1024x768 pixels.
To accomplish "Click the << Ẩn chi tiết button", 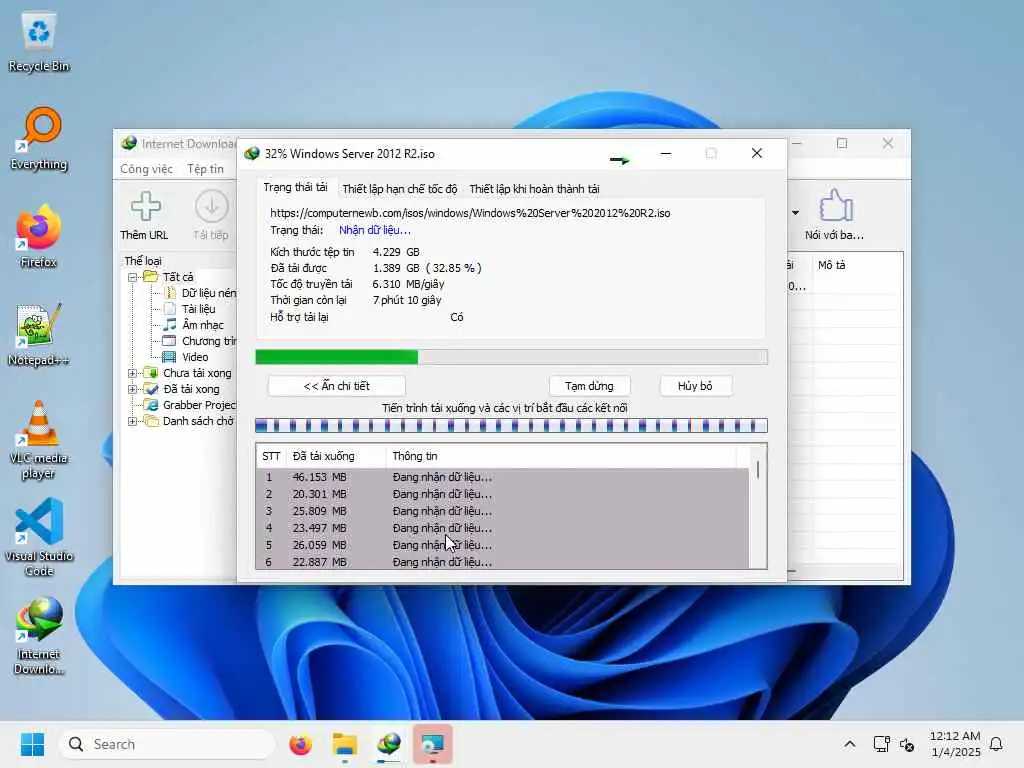I will point(336,386).
